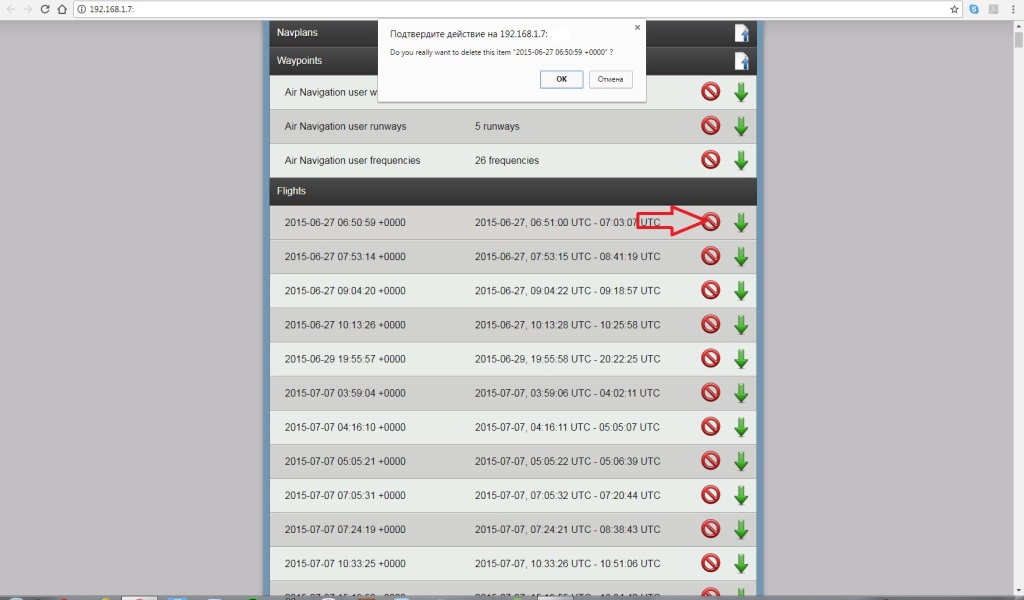Upload a file to the Navplans section
Viewport: 1024px width, 600px height.
coord(741,33)
